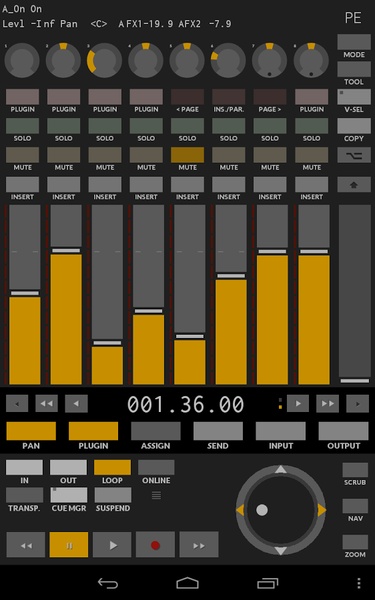Tap knob 3 encoder with orange arc
This screenshot has width=375, height=600.
click(104, 60)
